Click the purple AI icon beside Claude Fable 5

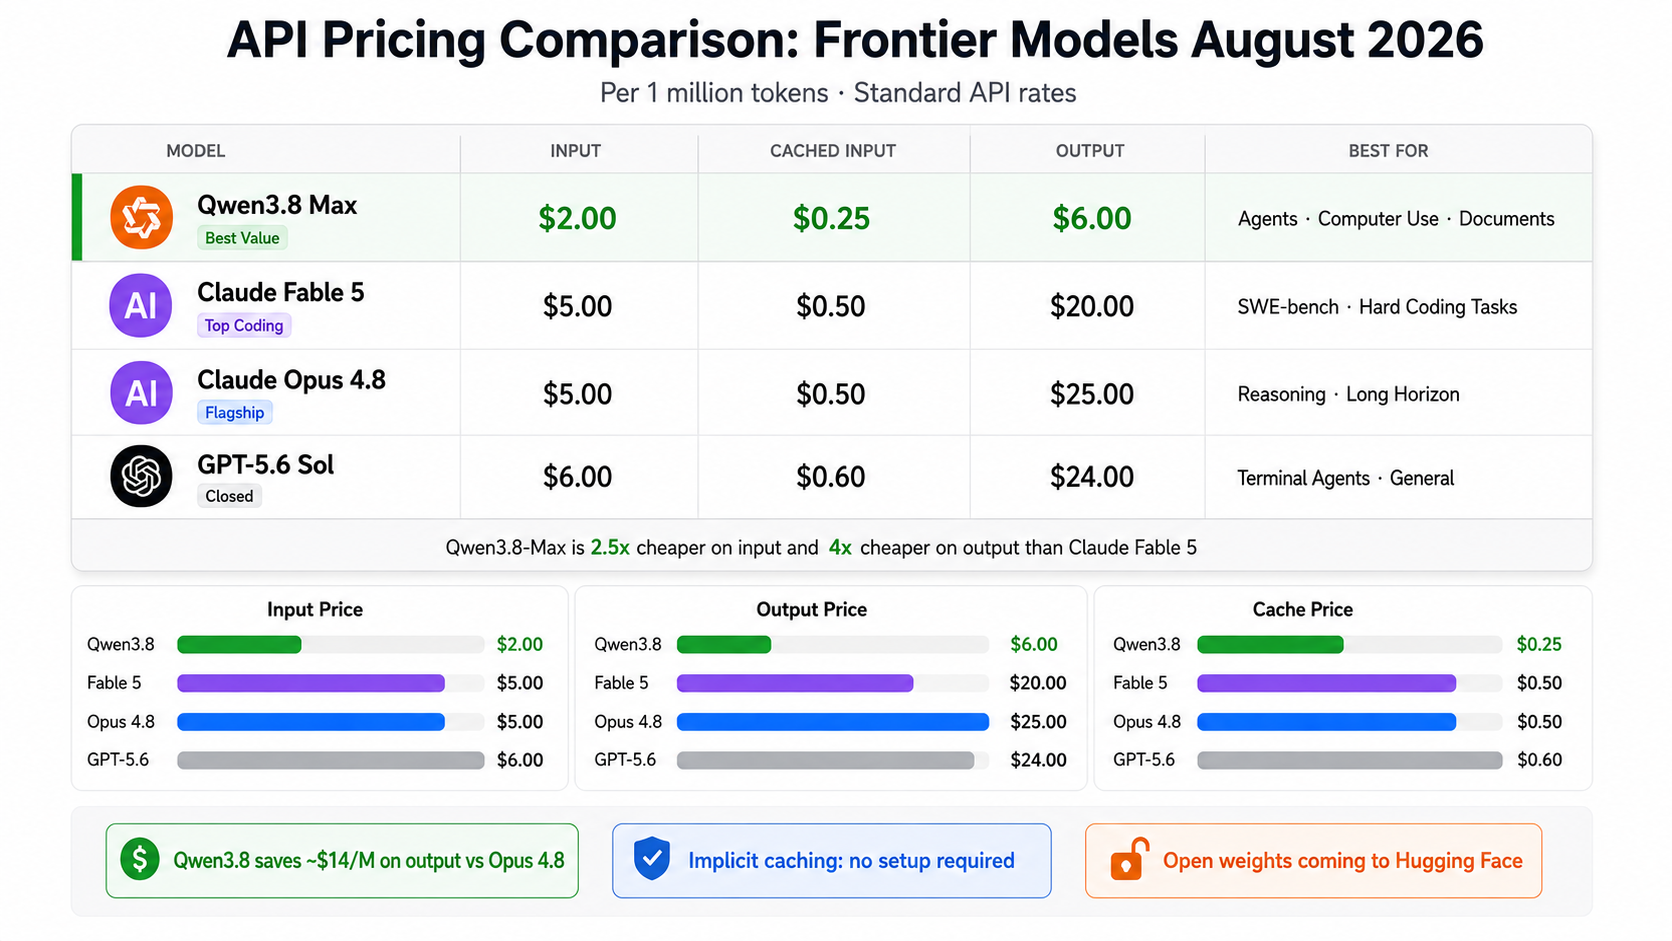(141, 305)
